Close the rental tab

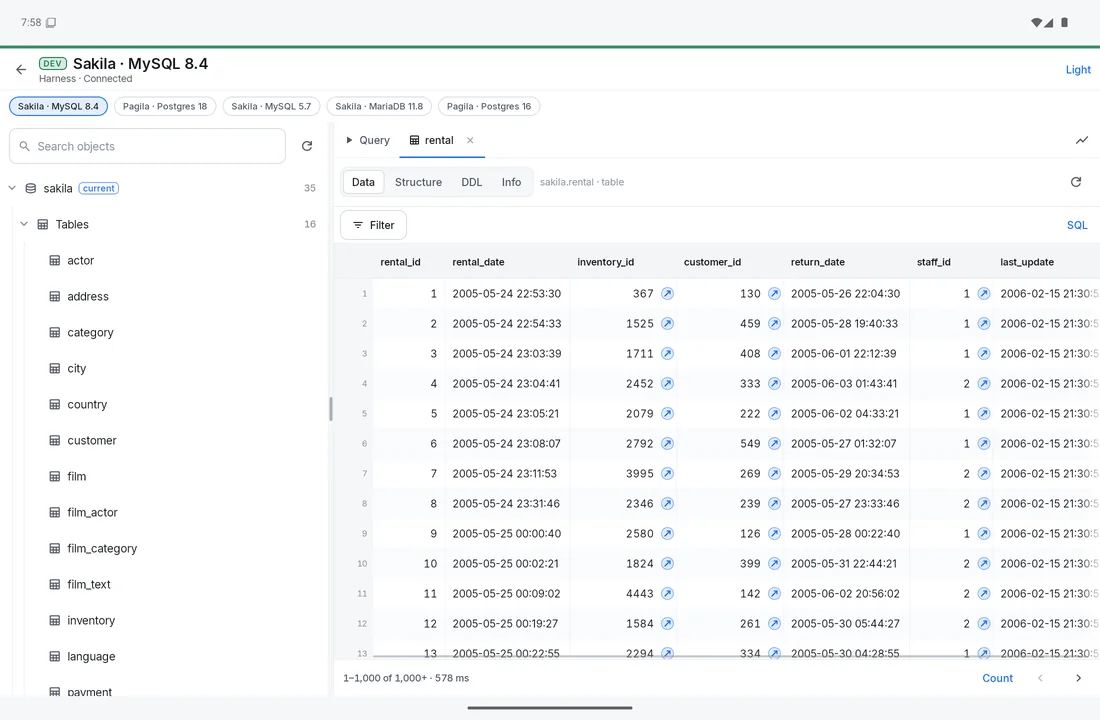coord(470,140)
